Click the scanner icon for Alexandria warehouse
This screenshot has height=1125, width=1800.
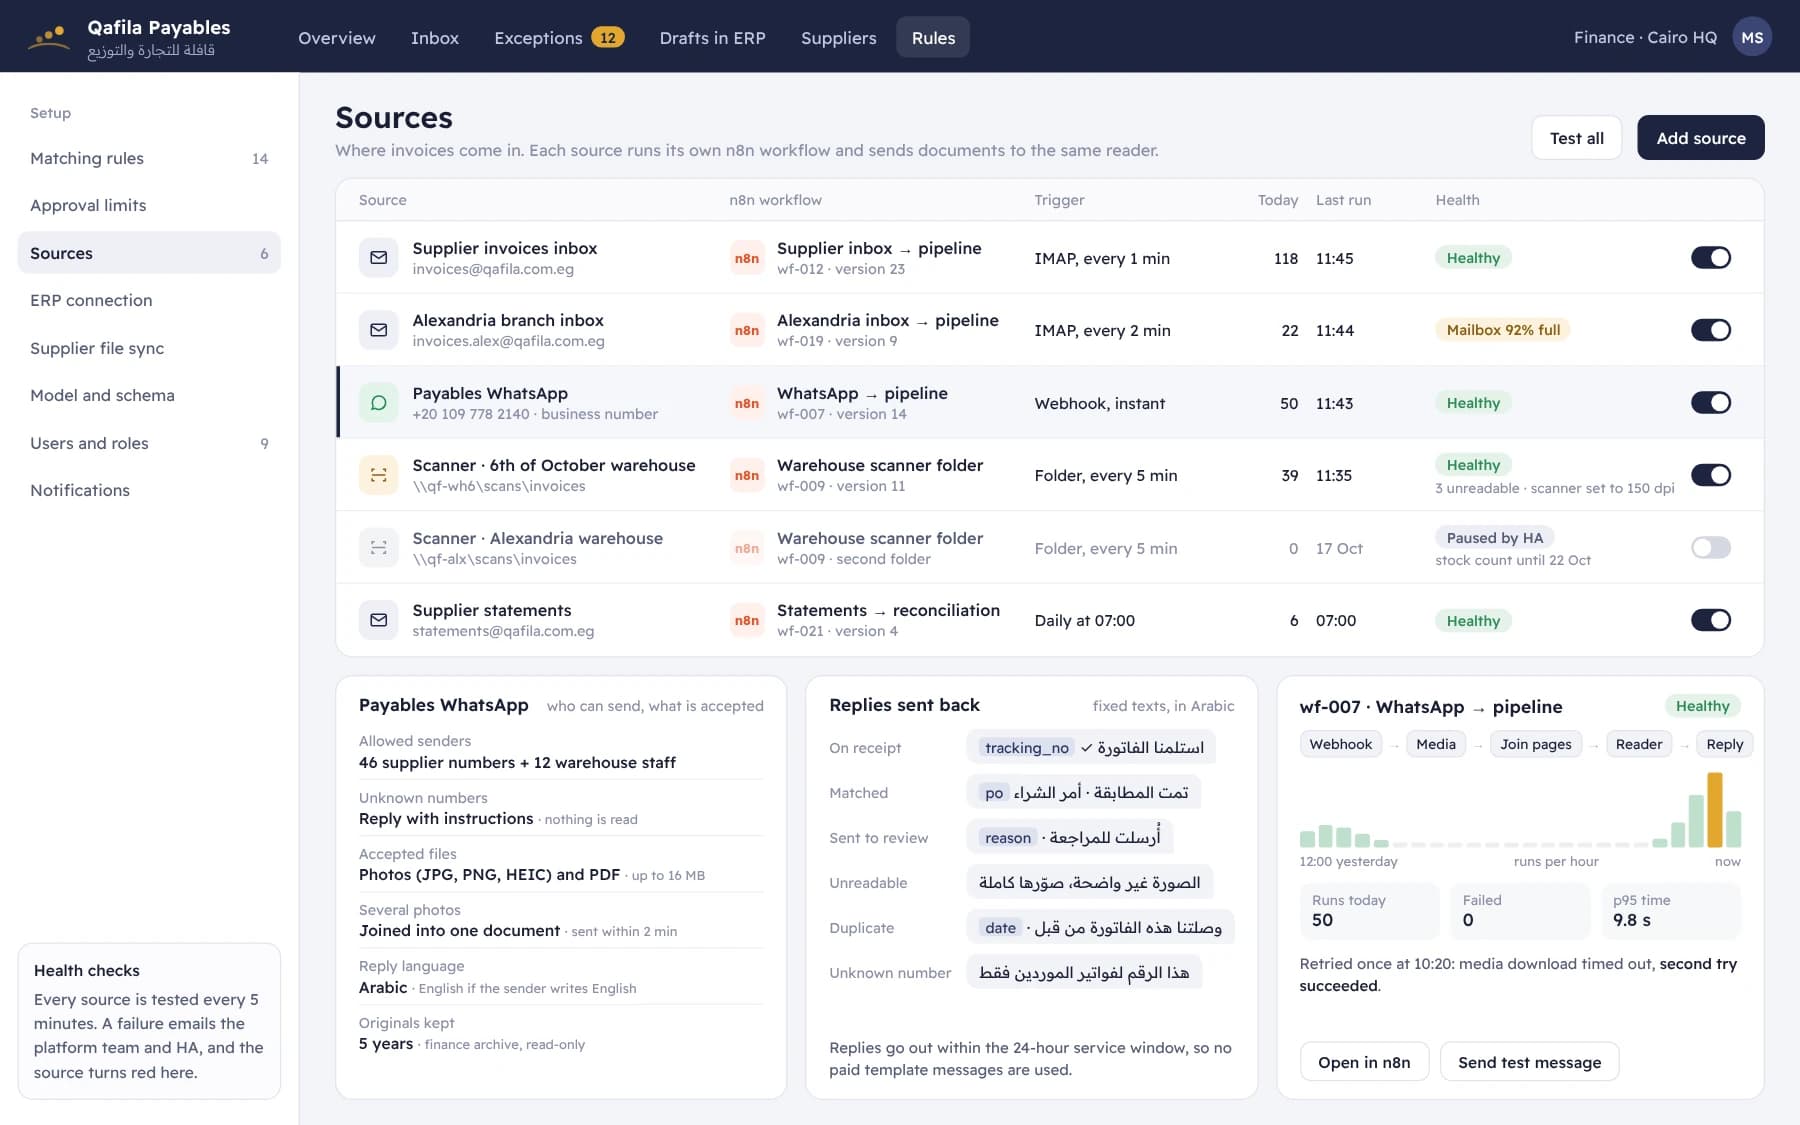(x=378, y=548)
